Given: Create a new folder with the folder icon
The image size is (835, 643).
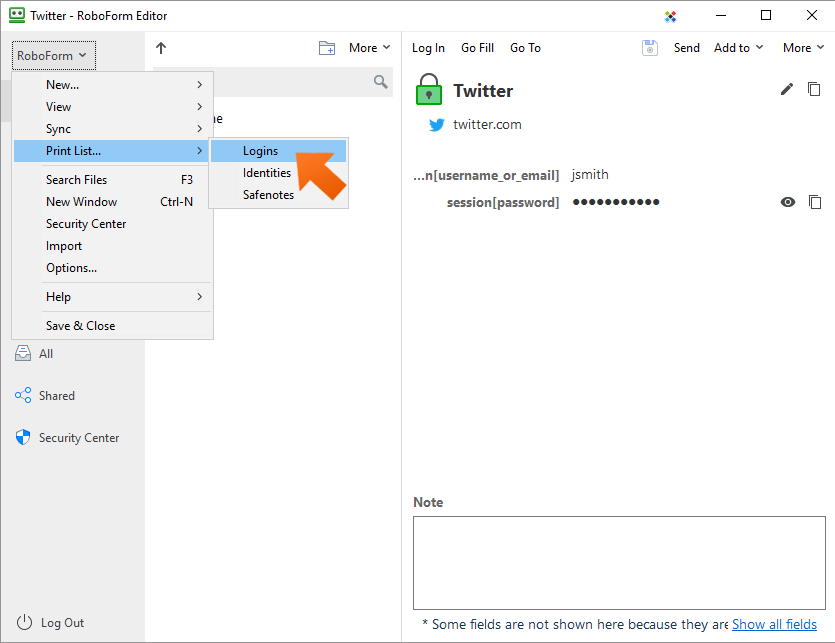Looking at the screenshot, I should pos(326,48).
